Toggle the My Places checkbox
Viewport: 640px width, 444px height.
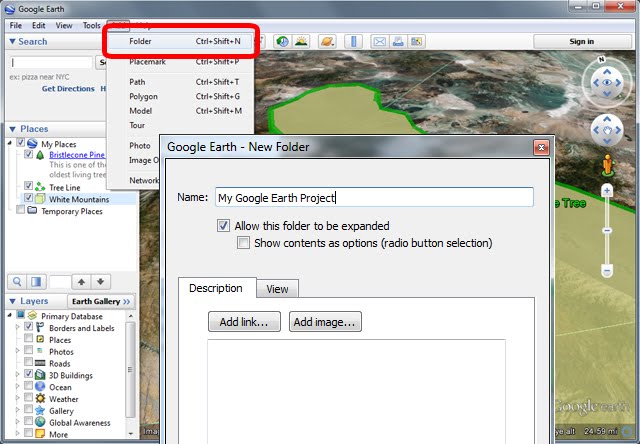coord(20,143)
